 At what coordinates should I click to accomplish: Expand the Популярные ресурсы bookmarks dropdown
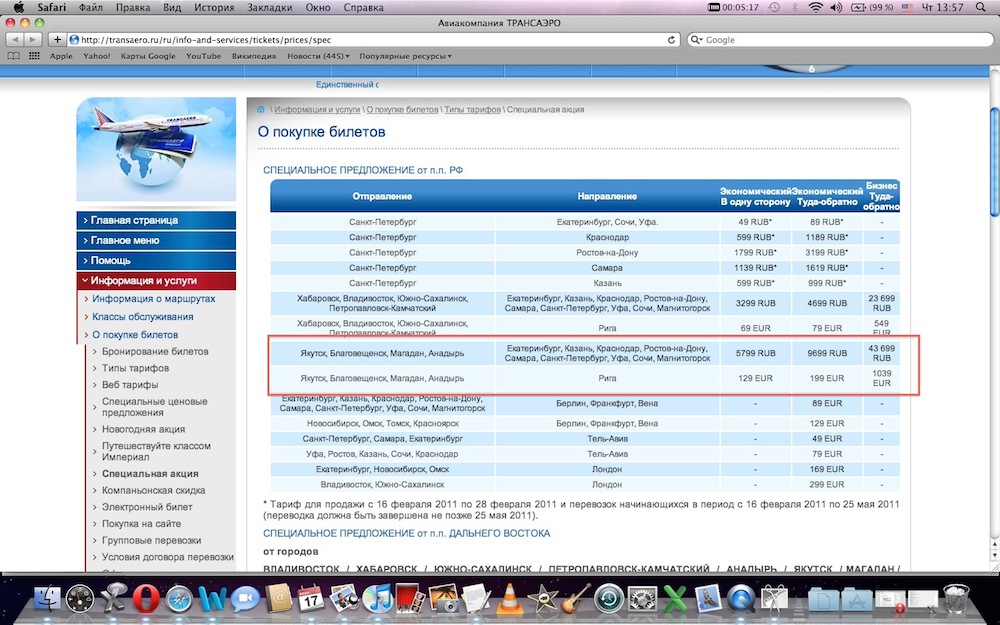click(x=405, y=56)
